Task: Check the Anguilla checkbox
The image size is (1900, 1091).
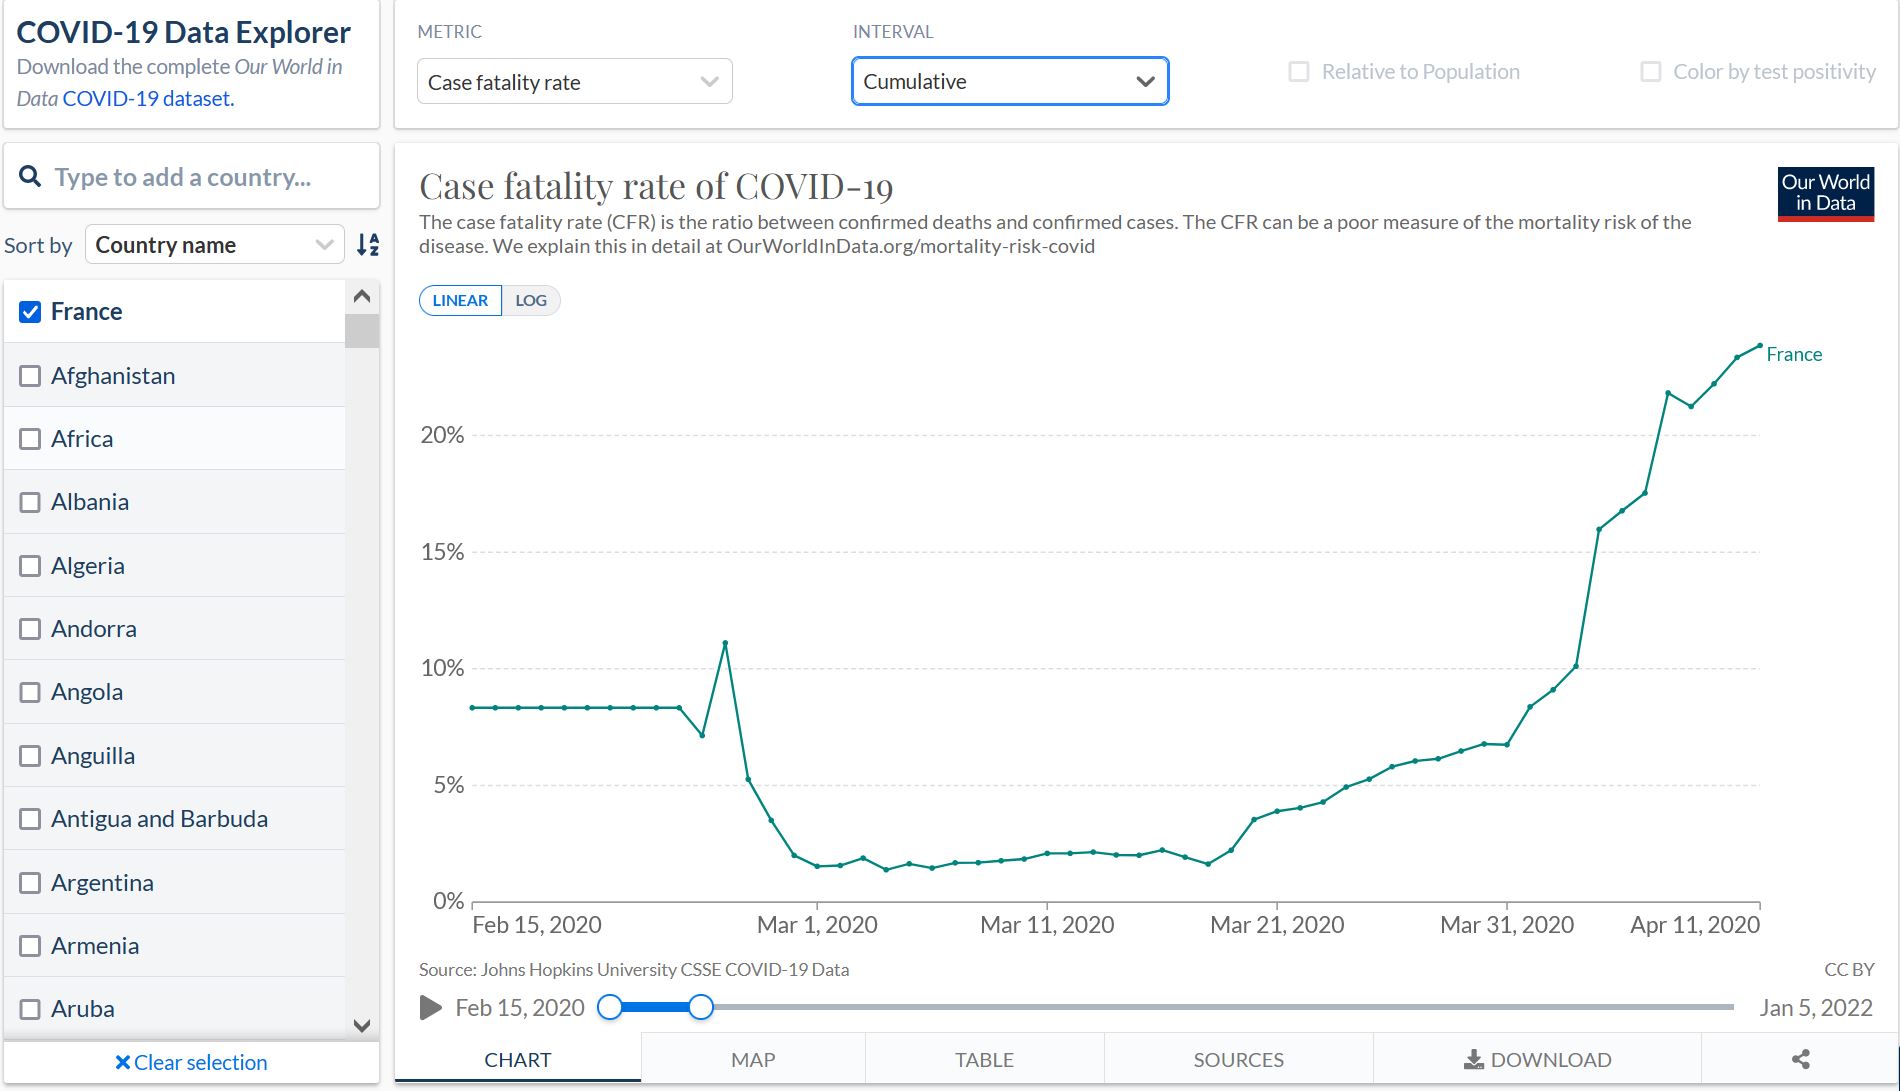Action: click(31, 756)
